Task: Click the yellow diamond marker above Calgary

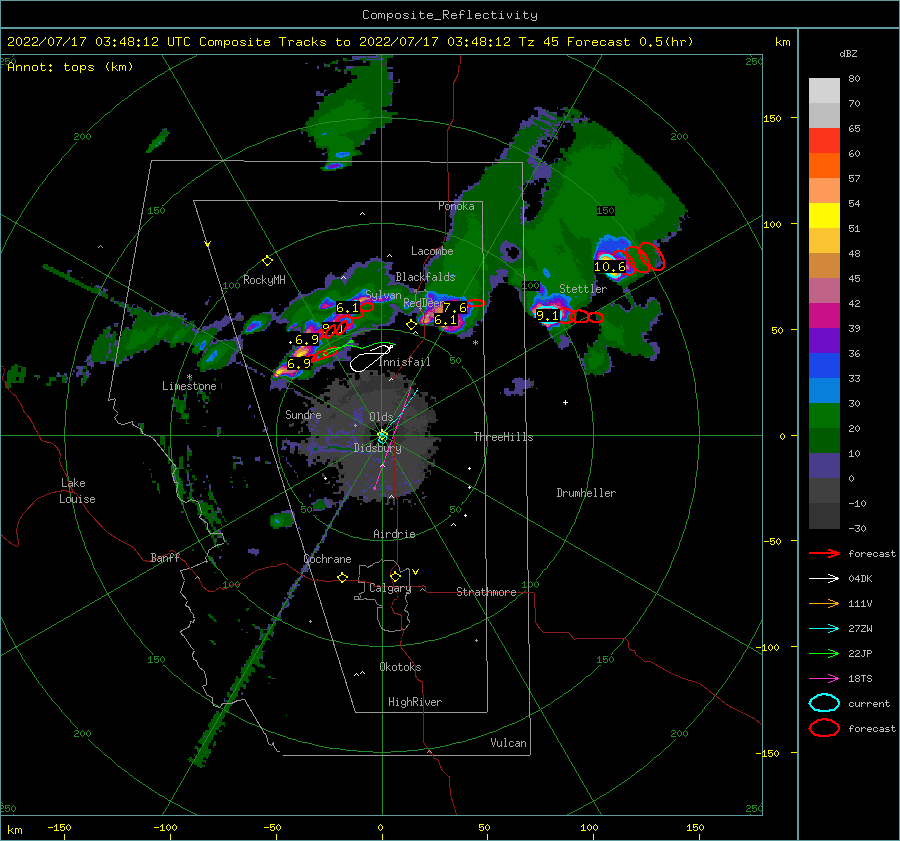Action: click(395, 576)
